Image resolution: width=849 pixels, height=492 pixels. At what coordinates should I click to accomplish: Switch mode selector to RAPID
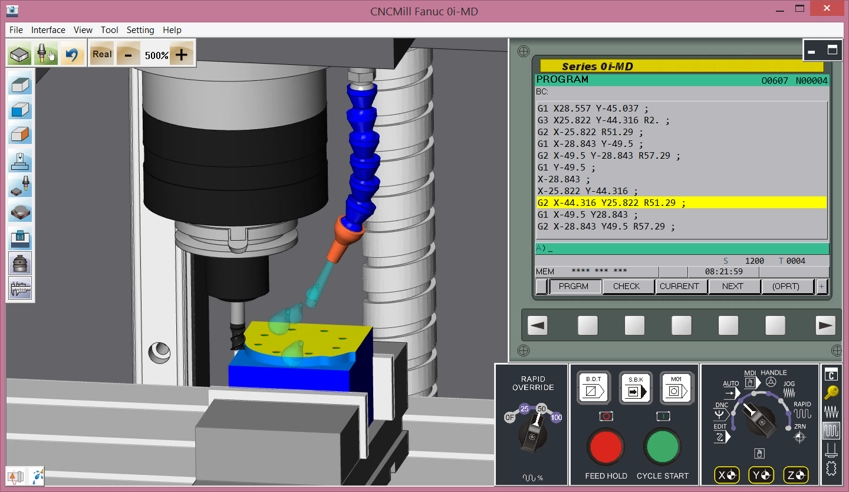point(802,410)
